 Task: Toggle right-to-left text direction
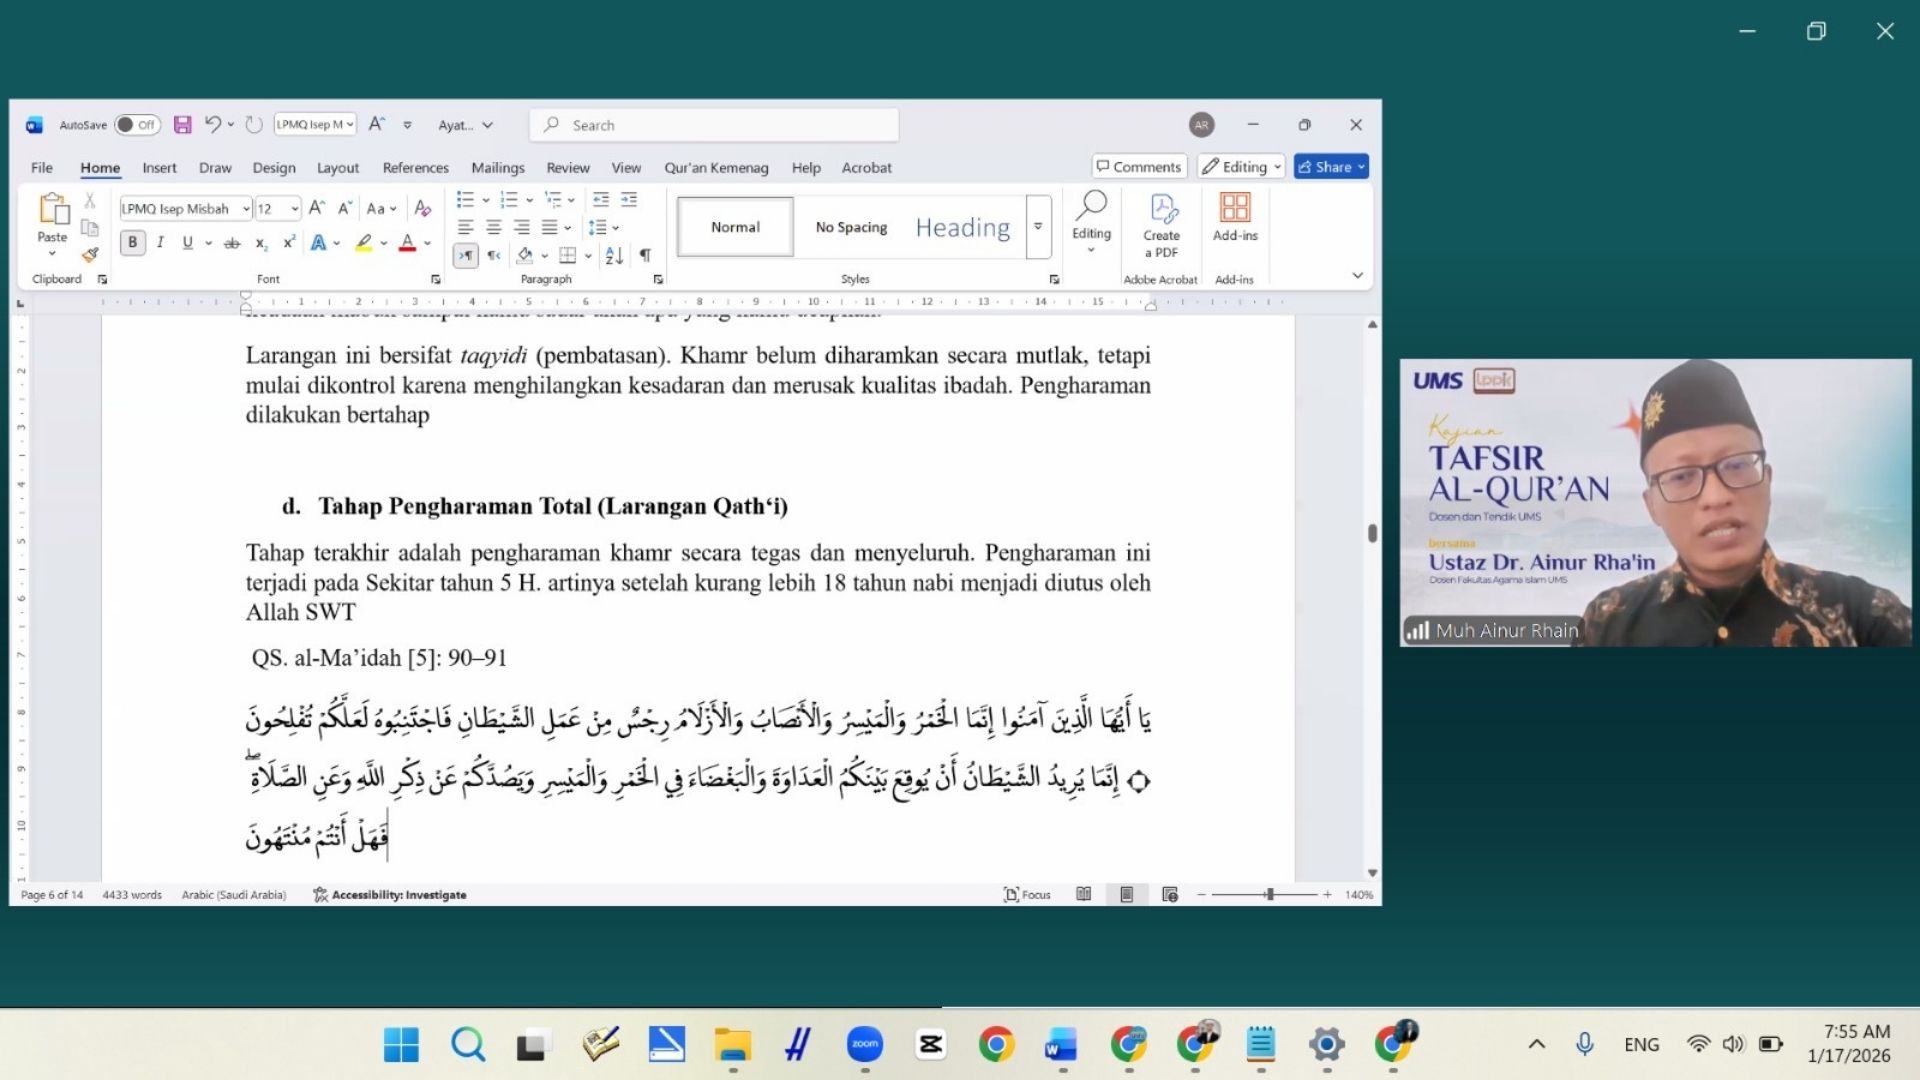tap(494, 256)
